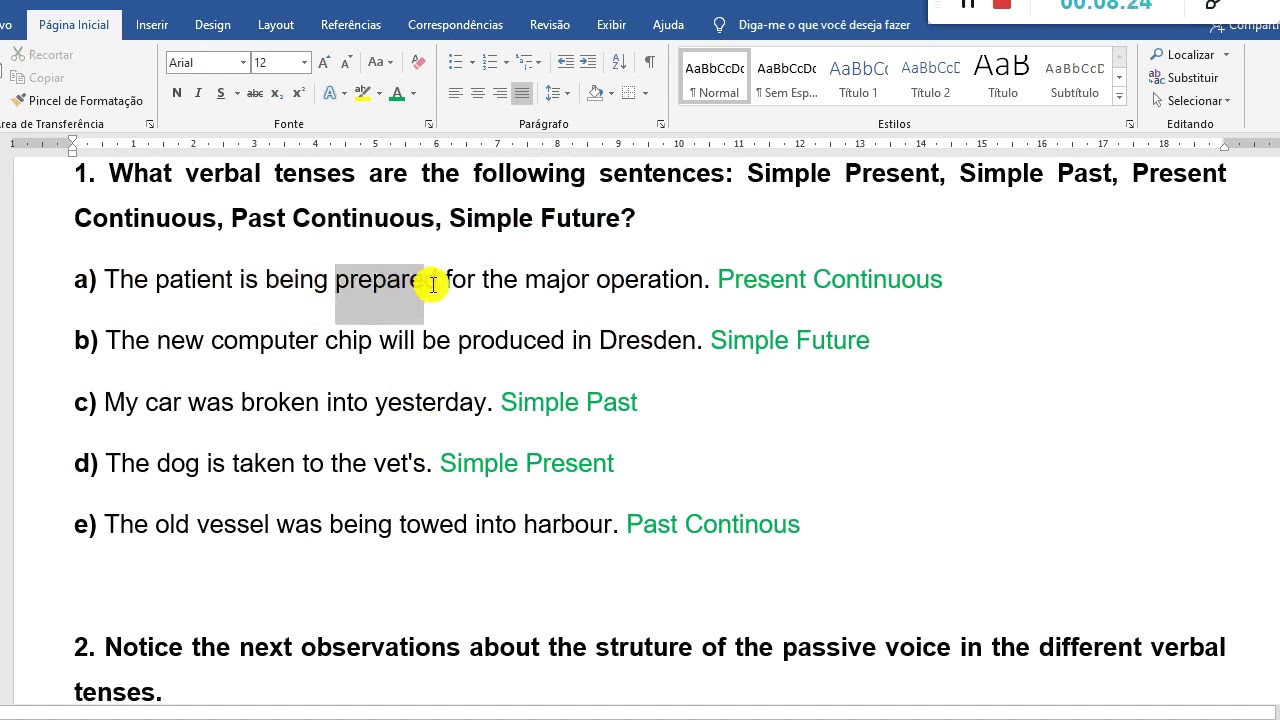
Task: Apply Sem Espaçamento style
Action: point(787,78)
